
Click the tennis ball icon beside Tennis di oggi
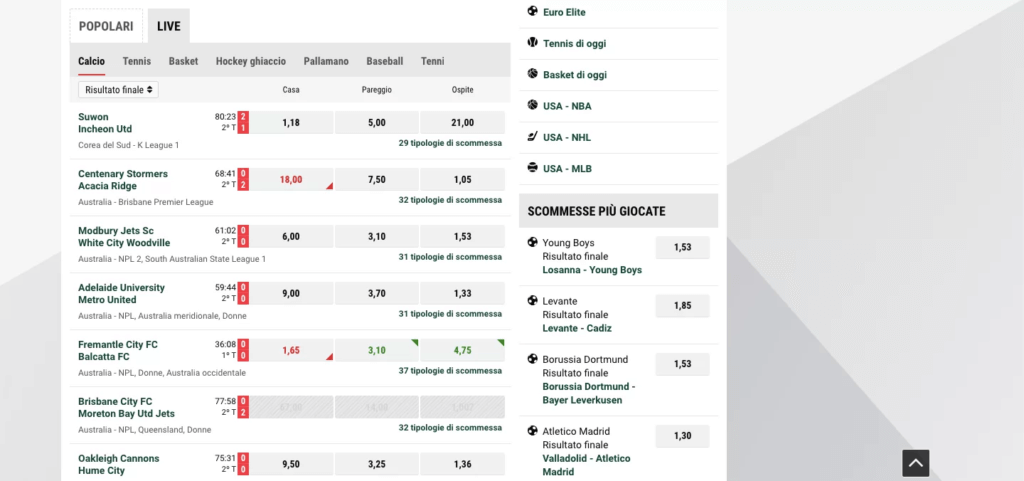[532, 42]
